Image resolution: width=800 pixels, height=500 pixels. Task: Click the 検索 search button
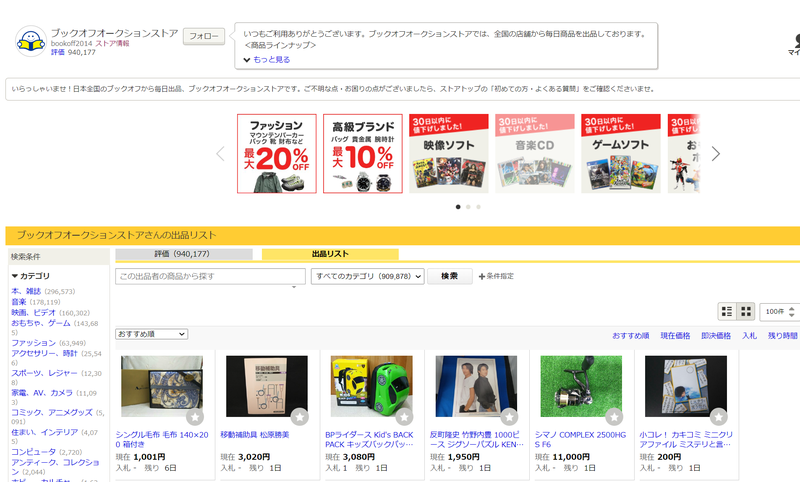coord(449,276)
